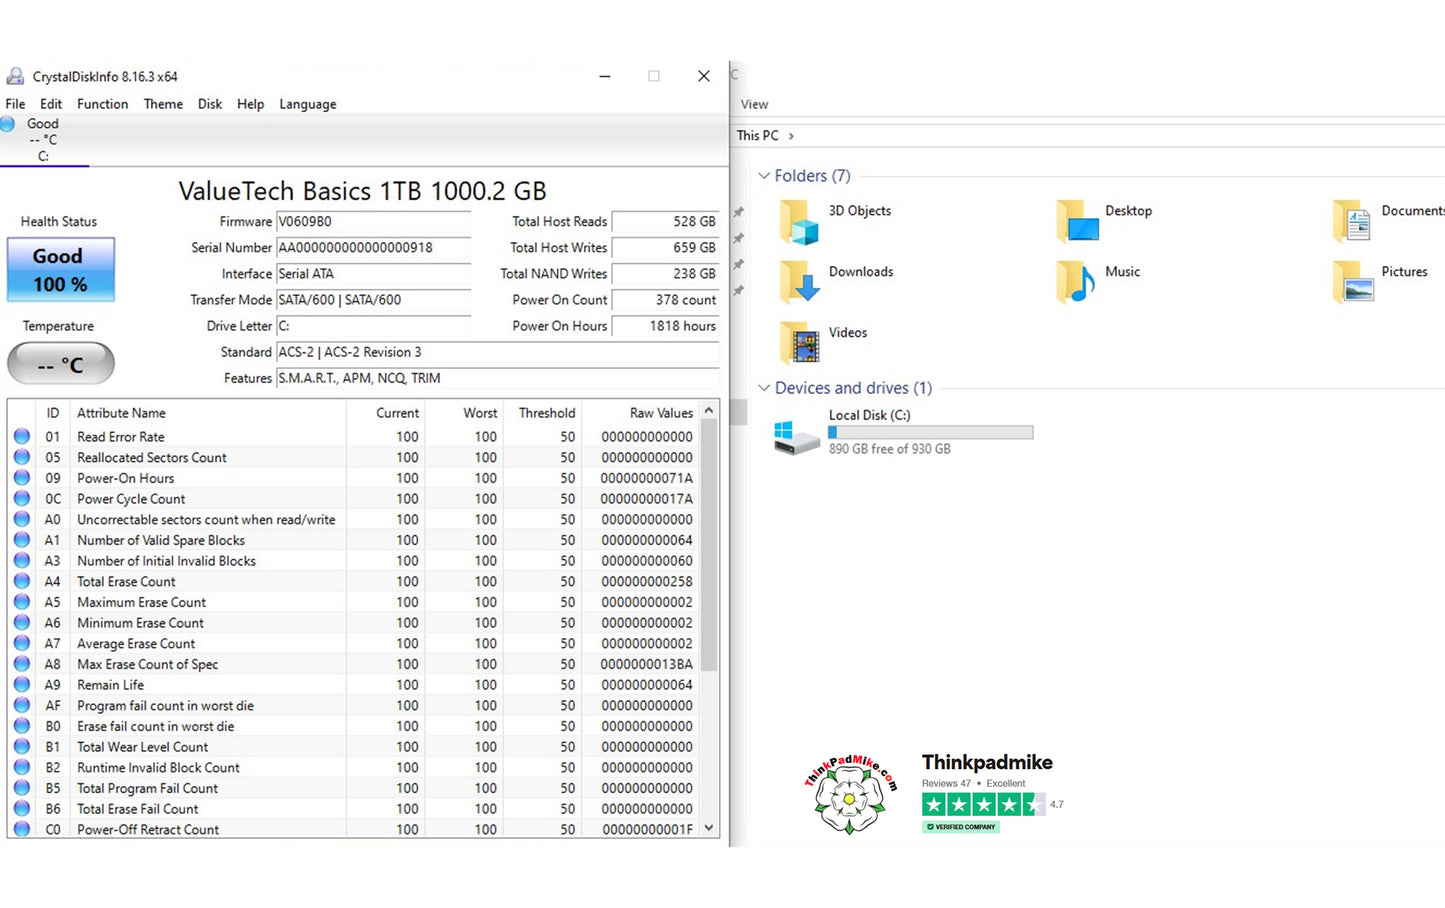
Task: Click the Total Host Writes value 659 GB
Action: [x=665, y=248]
